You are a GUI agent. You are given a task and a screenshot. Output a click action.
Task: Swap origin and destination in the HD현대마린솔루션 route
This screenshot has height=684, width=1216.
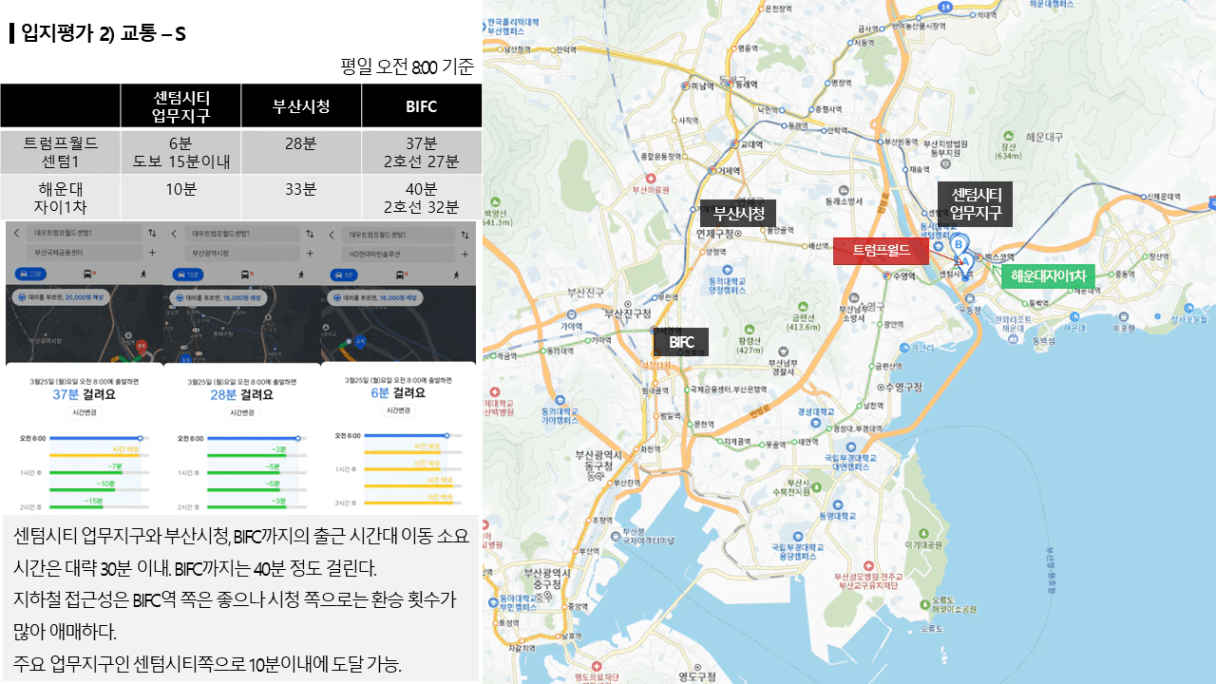click(465, 235)
